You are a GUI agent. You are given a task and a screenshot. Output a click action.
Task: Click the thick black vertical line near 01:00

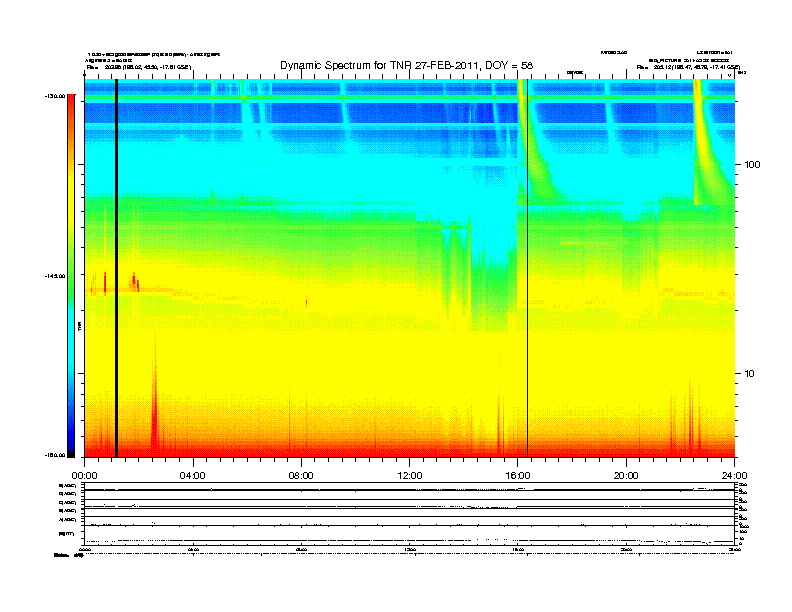116,268
